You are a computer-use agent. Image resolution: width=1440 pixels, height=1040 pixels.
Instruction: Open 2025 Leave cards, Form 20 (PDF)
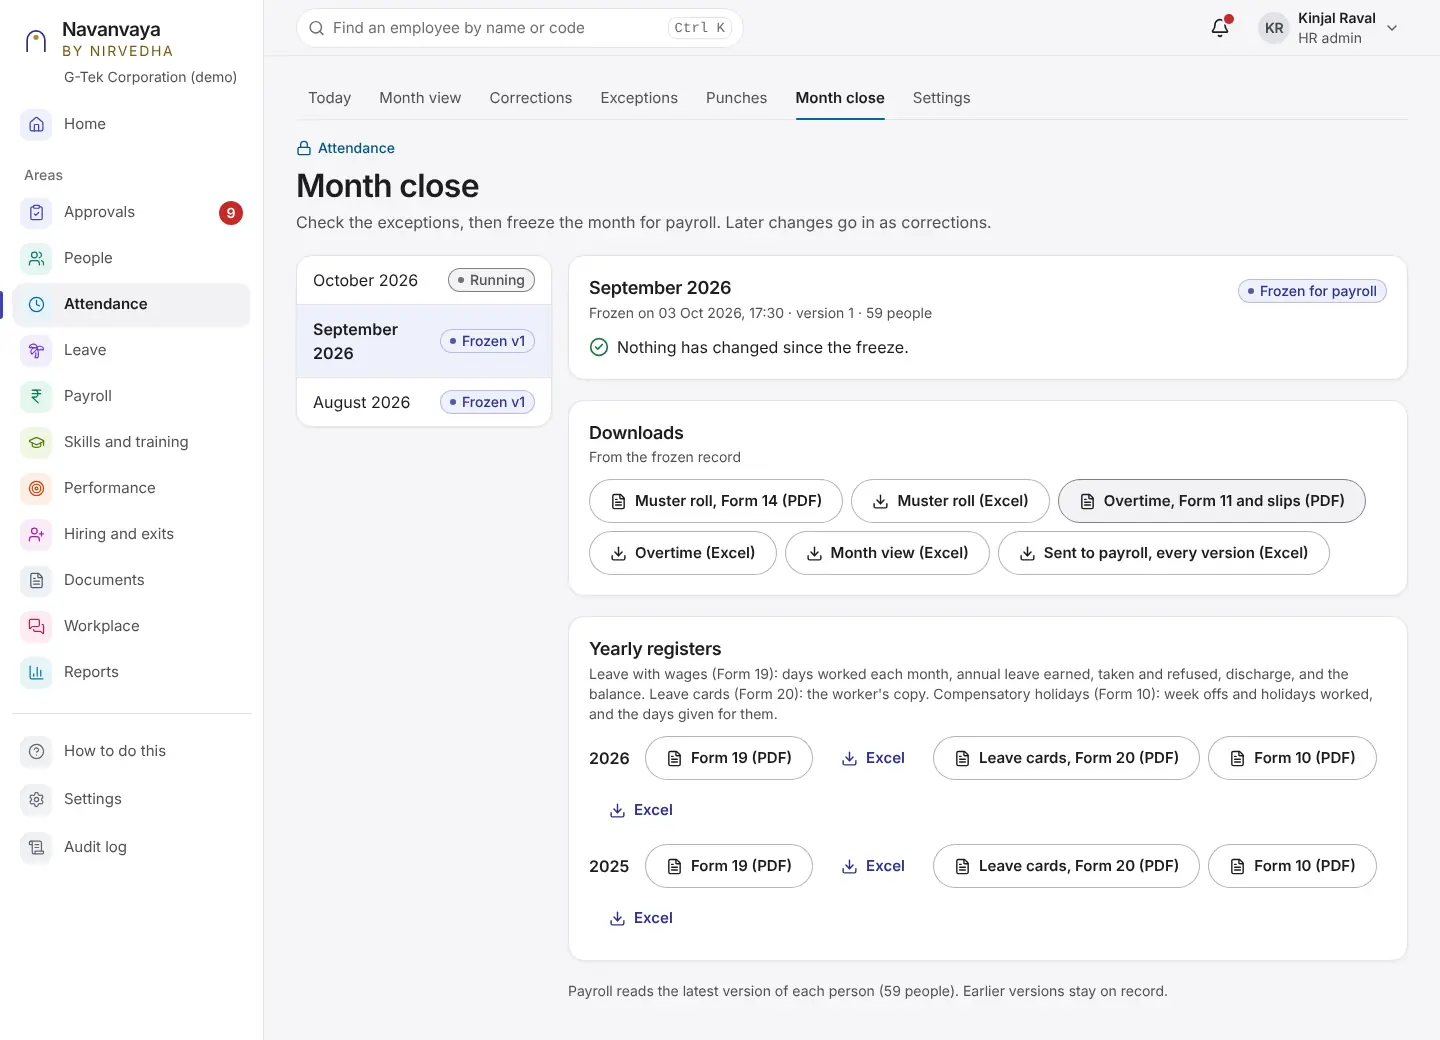click(x=1066, y=866)
